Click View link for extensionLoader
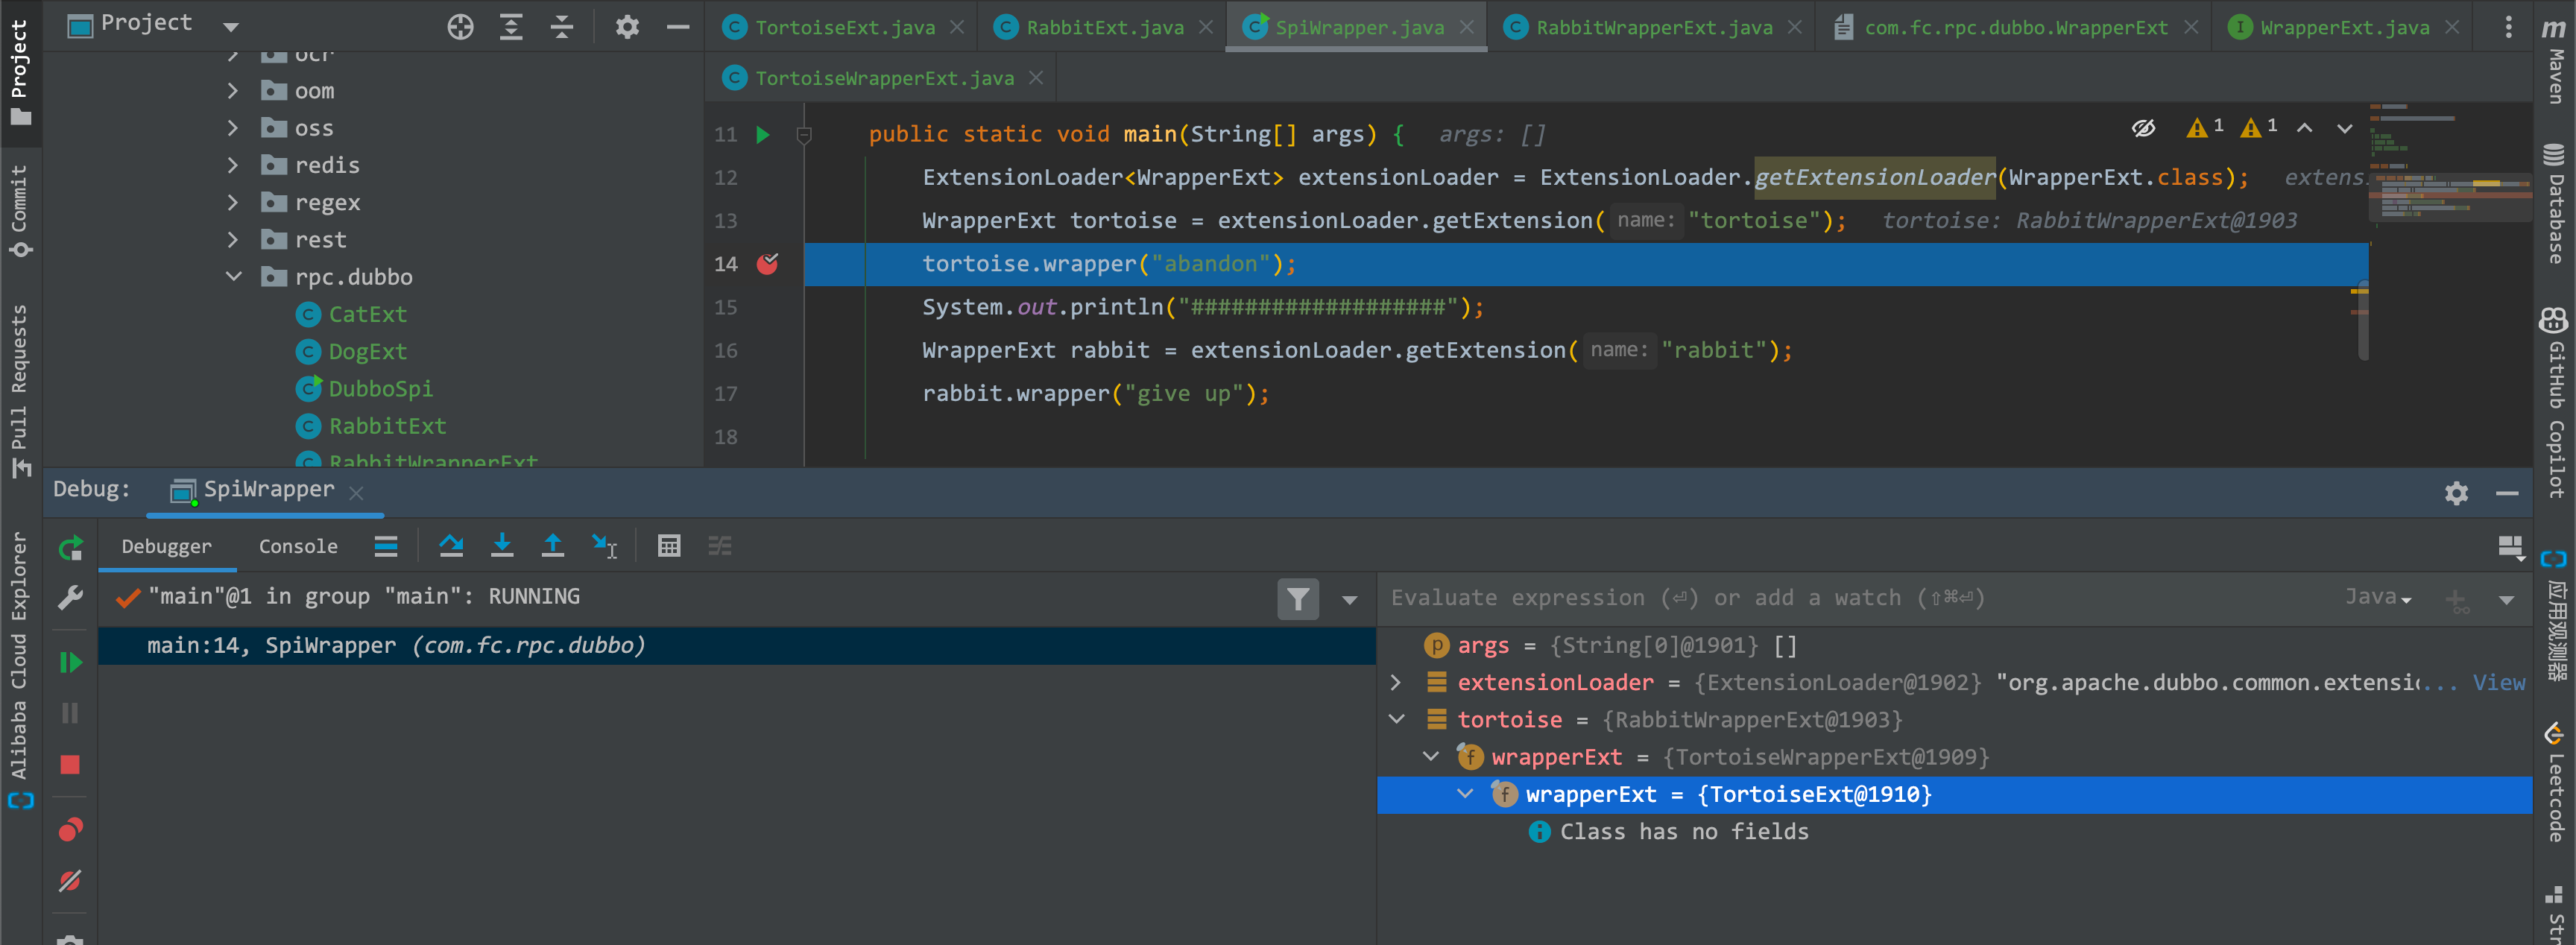 click(2498, 683)
